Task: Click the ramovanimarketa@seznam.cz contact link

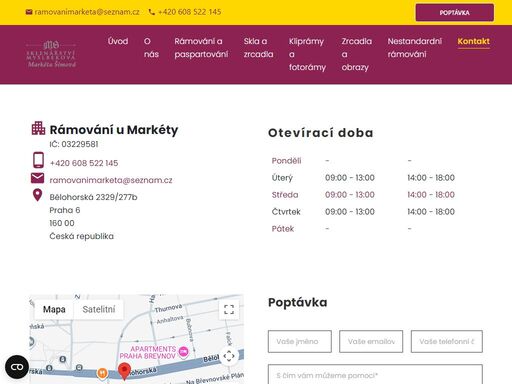Action: pyautogui.click(x=111, y=180)
